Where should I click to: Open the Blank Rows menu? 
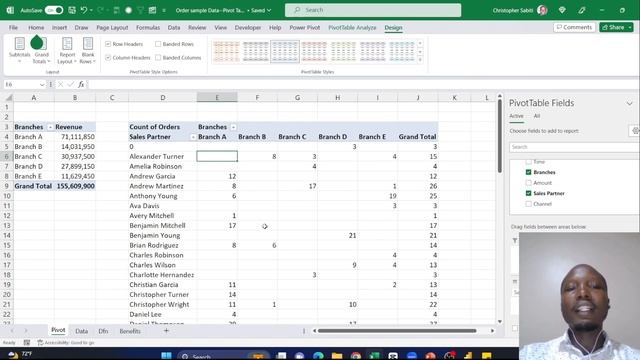[x=88, y=50]
